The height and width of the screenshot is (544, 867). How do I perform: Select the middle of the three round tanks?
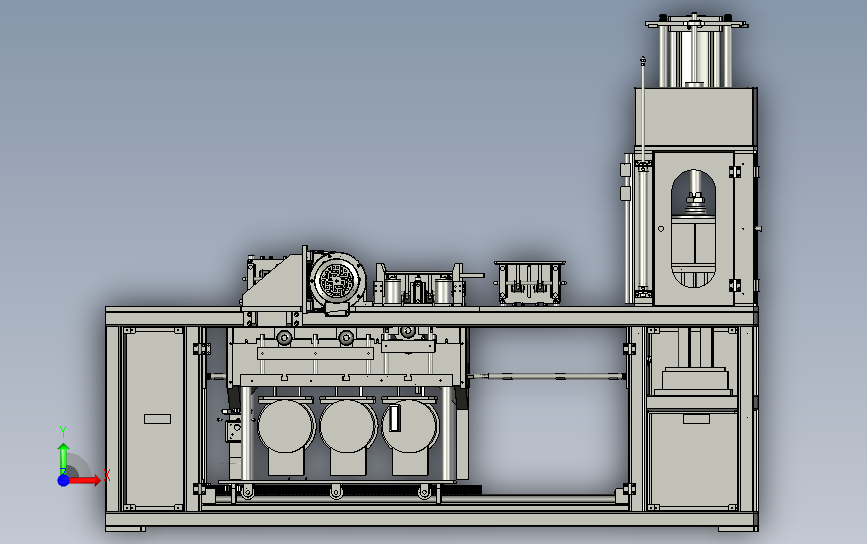pos(348,426)
